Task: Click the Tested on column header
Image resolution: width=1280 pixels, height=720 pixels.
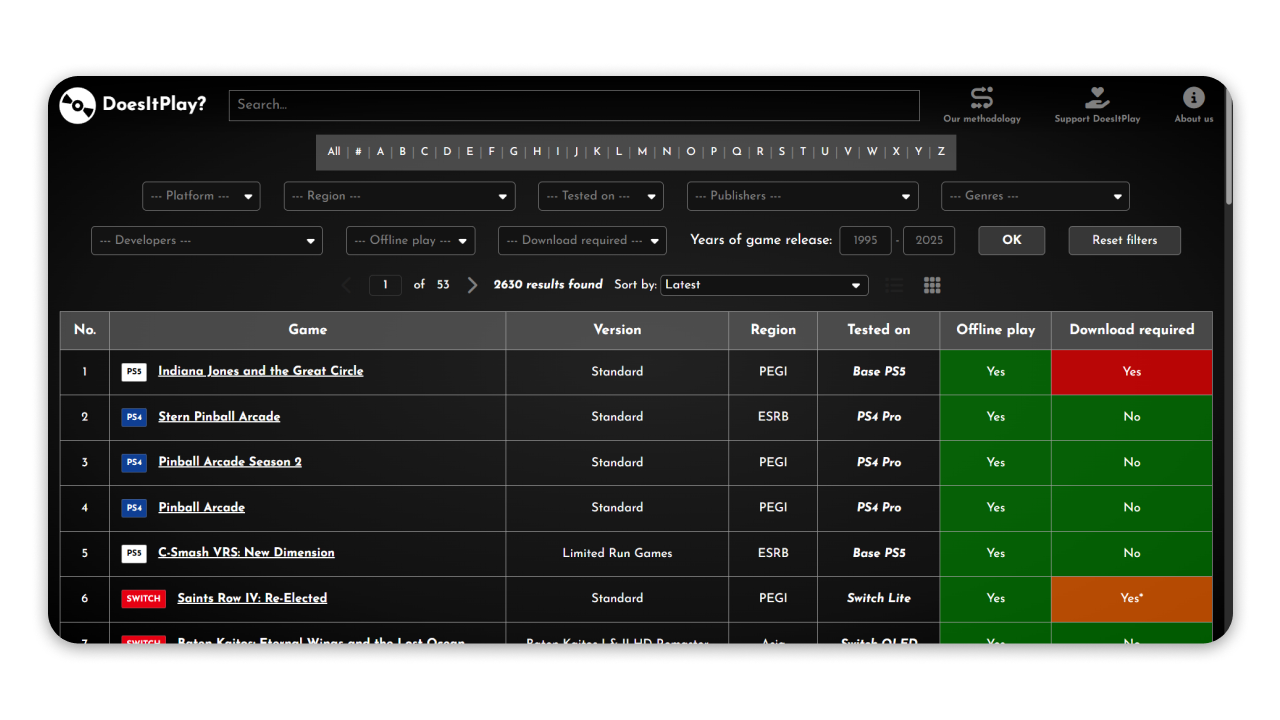Action: point(879,330)
